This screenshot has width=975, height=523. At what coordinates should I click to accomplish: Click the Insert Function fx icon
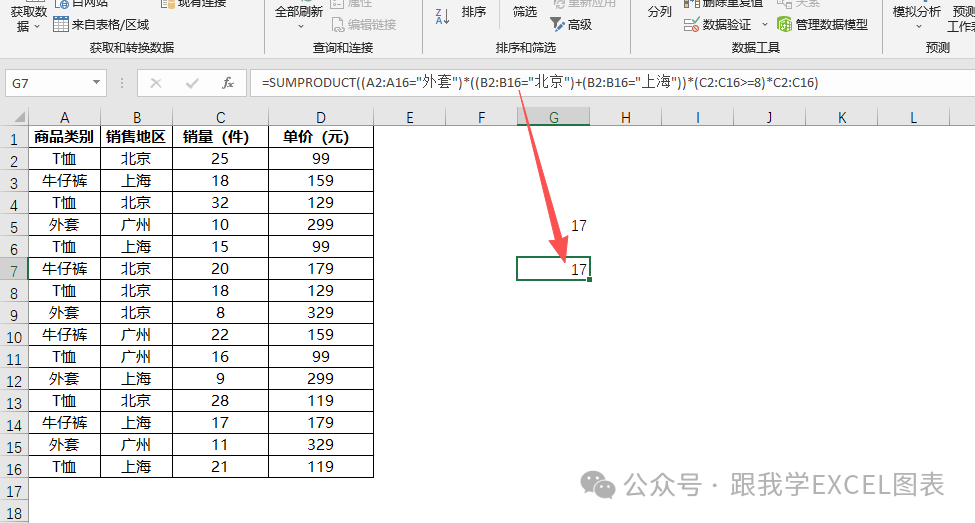(228, 83)
